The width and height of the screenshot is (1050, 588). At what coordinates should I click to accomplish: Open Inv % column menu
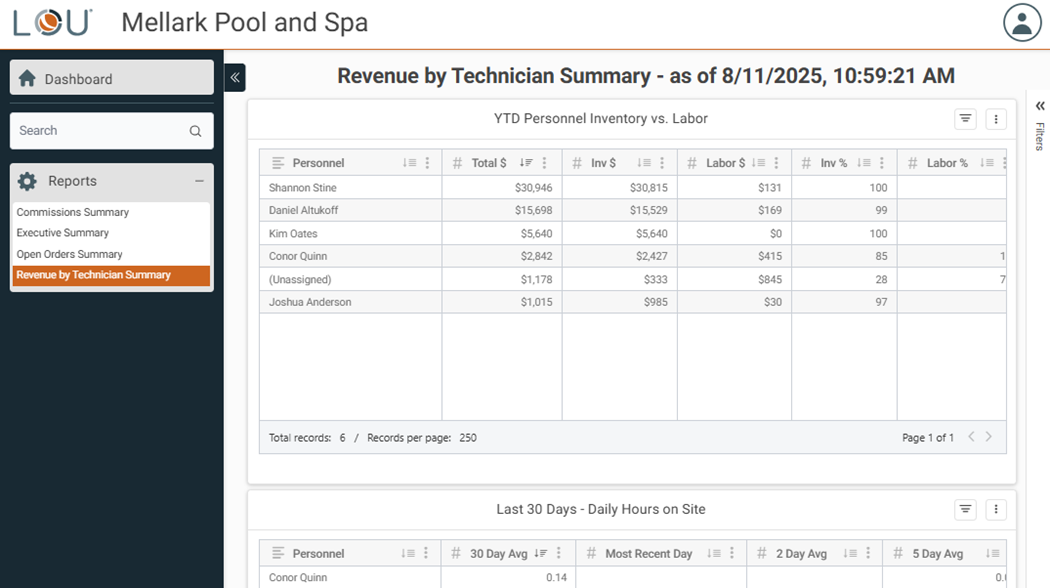tap(882, 163)
